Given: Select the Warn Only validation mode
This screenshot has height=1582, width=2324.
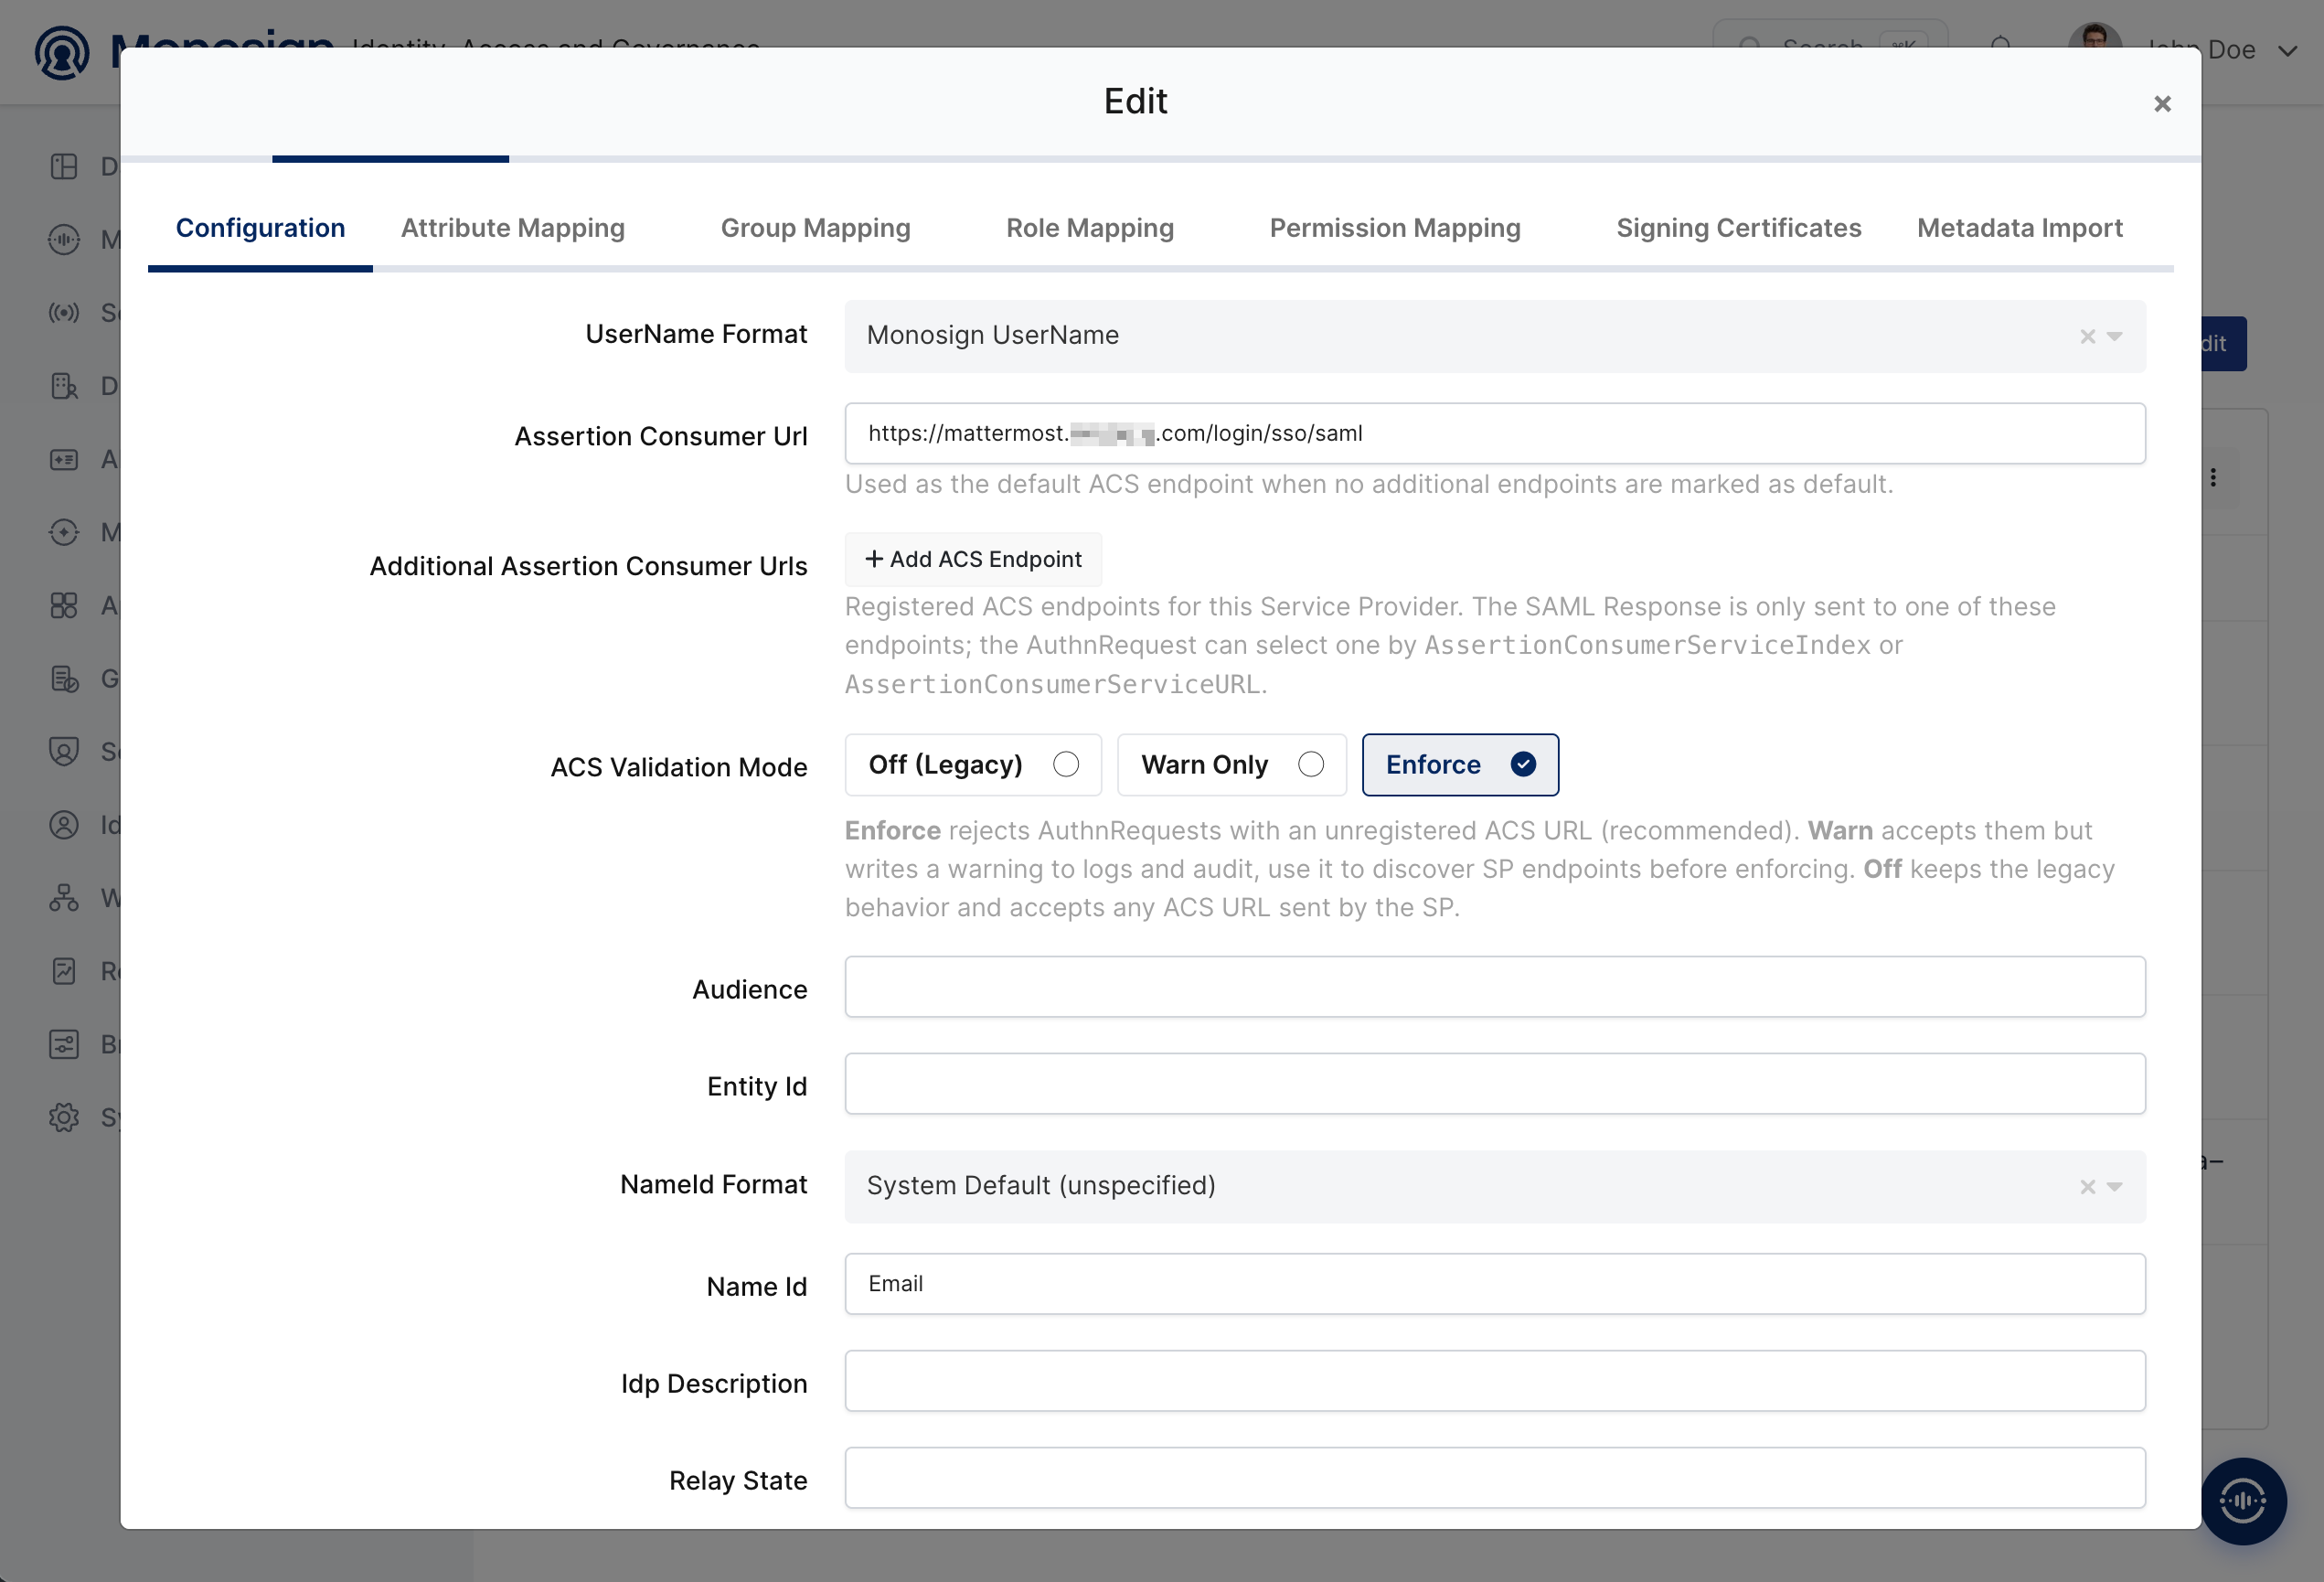Looking at the screenshot, I should coord(1231,765).
